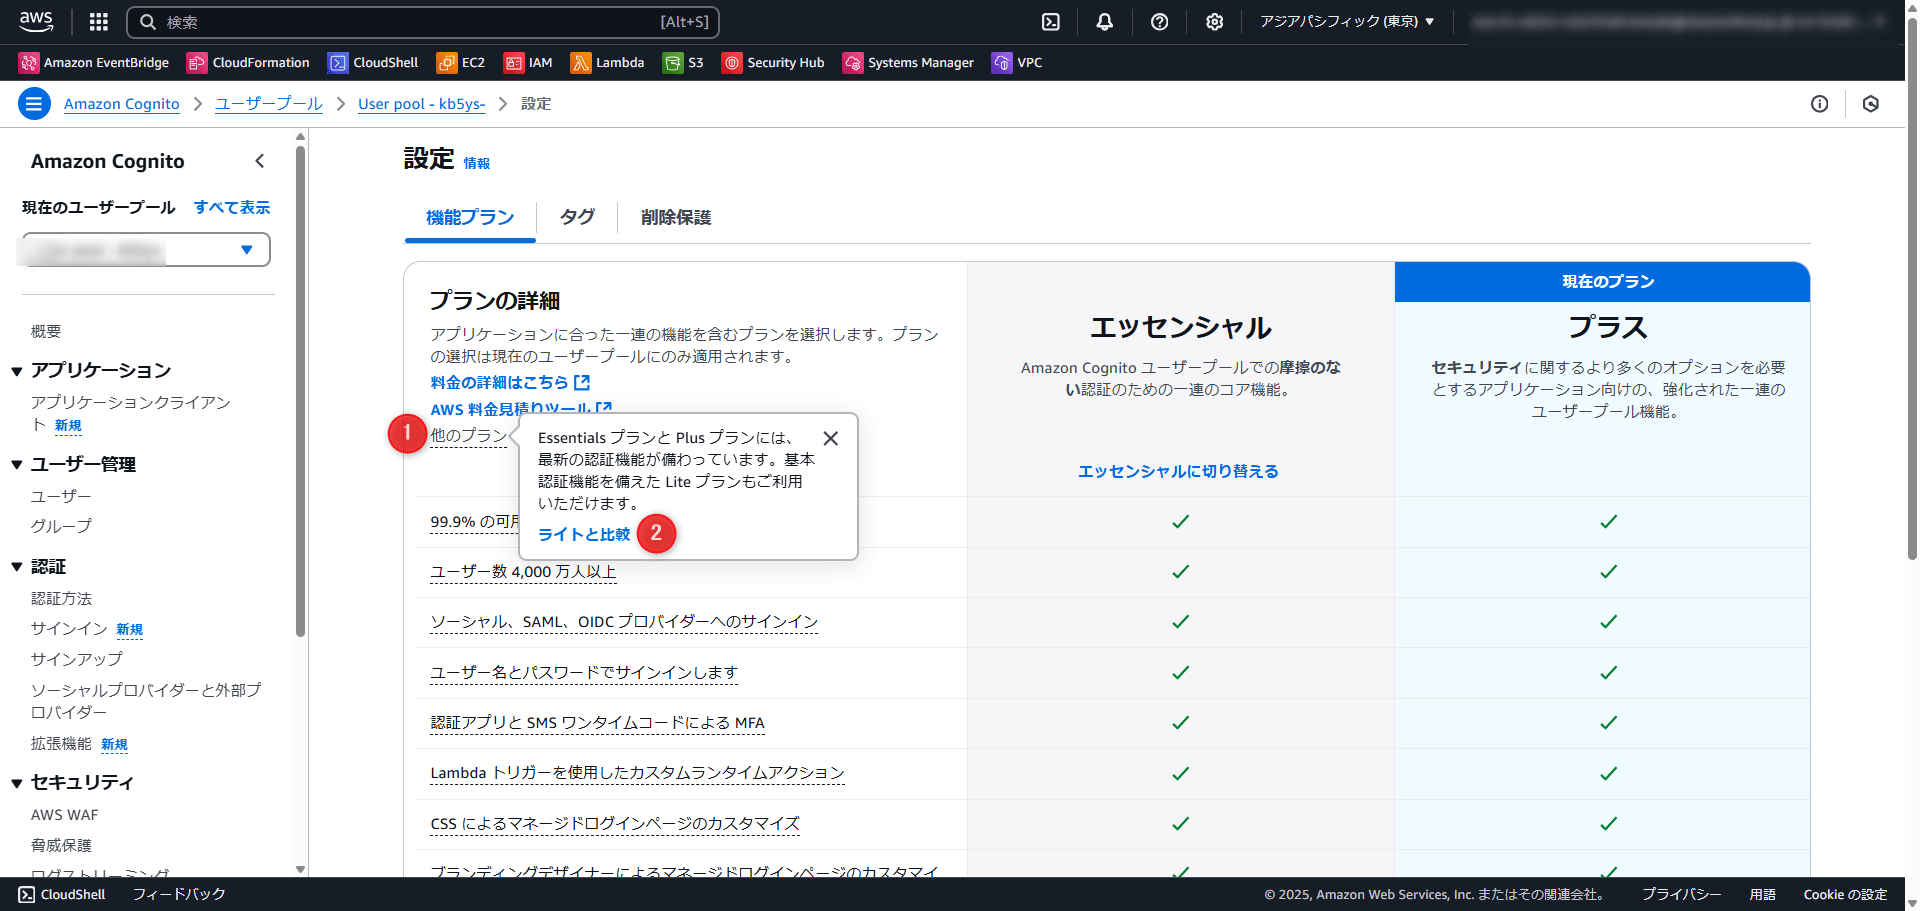
Task: Open the Tokyo region selector dropdown
Action: [x=1347, y=21]
